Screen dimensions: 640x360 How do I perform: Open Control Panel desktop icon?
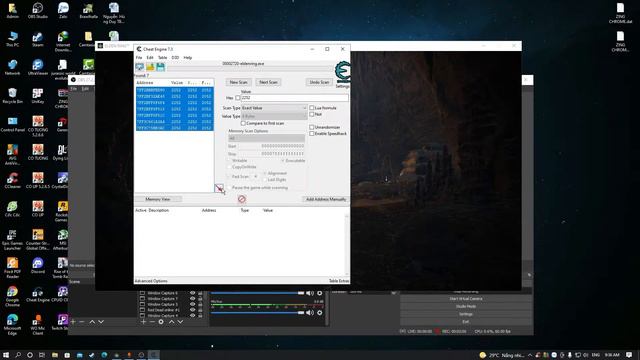pyautogui.click(x=12, y=124)
